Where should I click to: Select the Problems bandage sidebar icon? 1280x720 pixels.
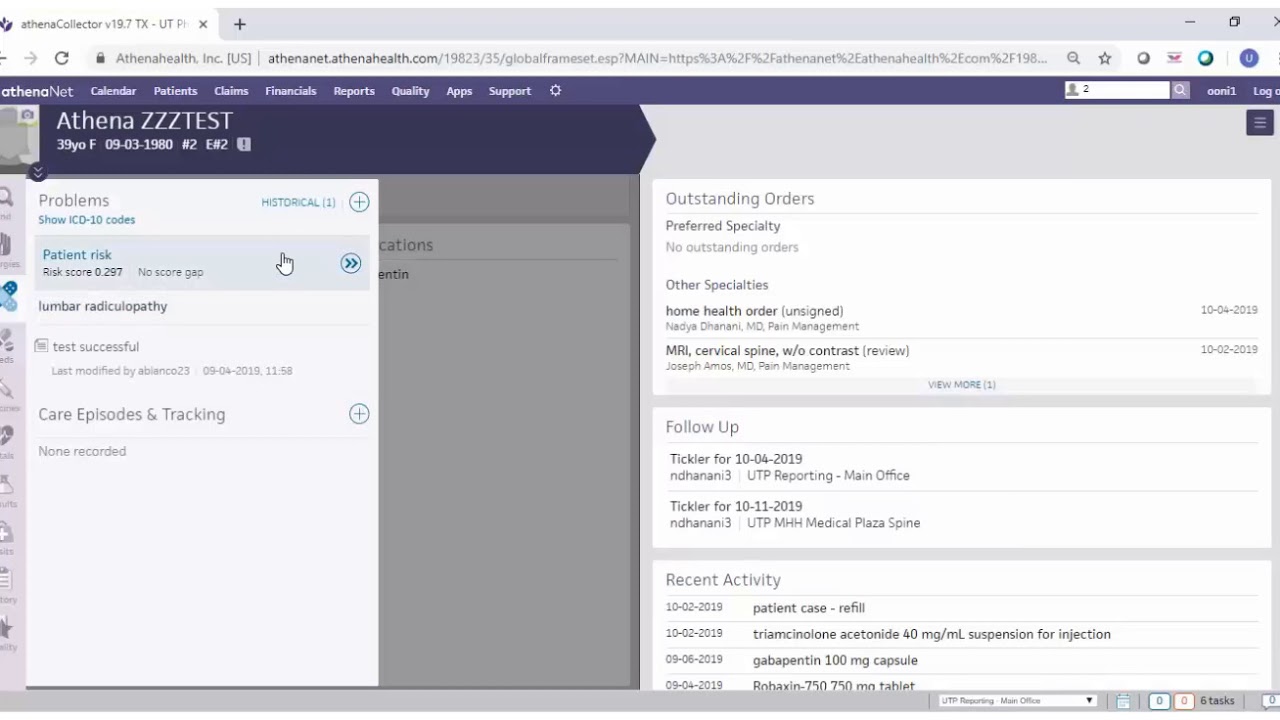pos(8,295)
